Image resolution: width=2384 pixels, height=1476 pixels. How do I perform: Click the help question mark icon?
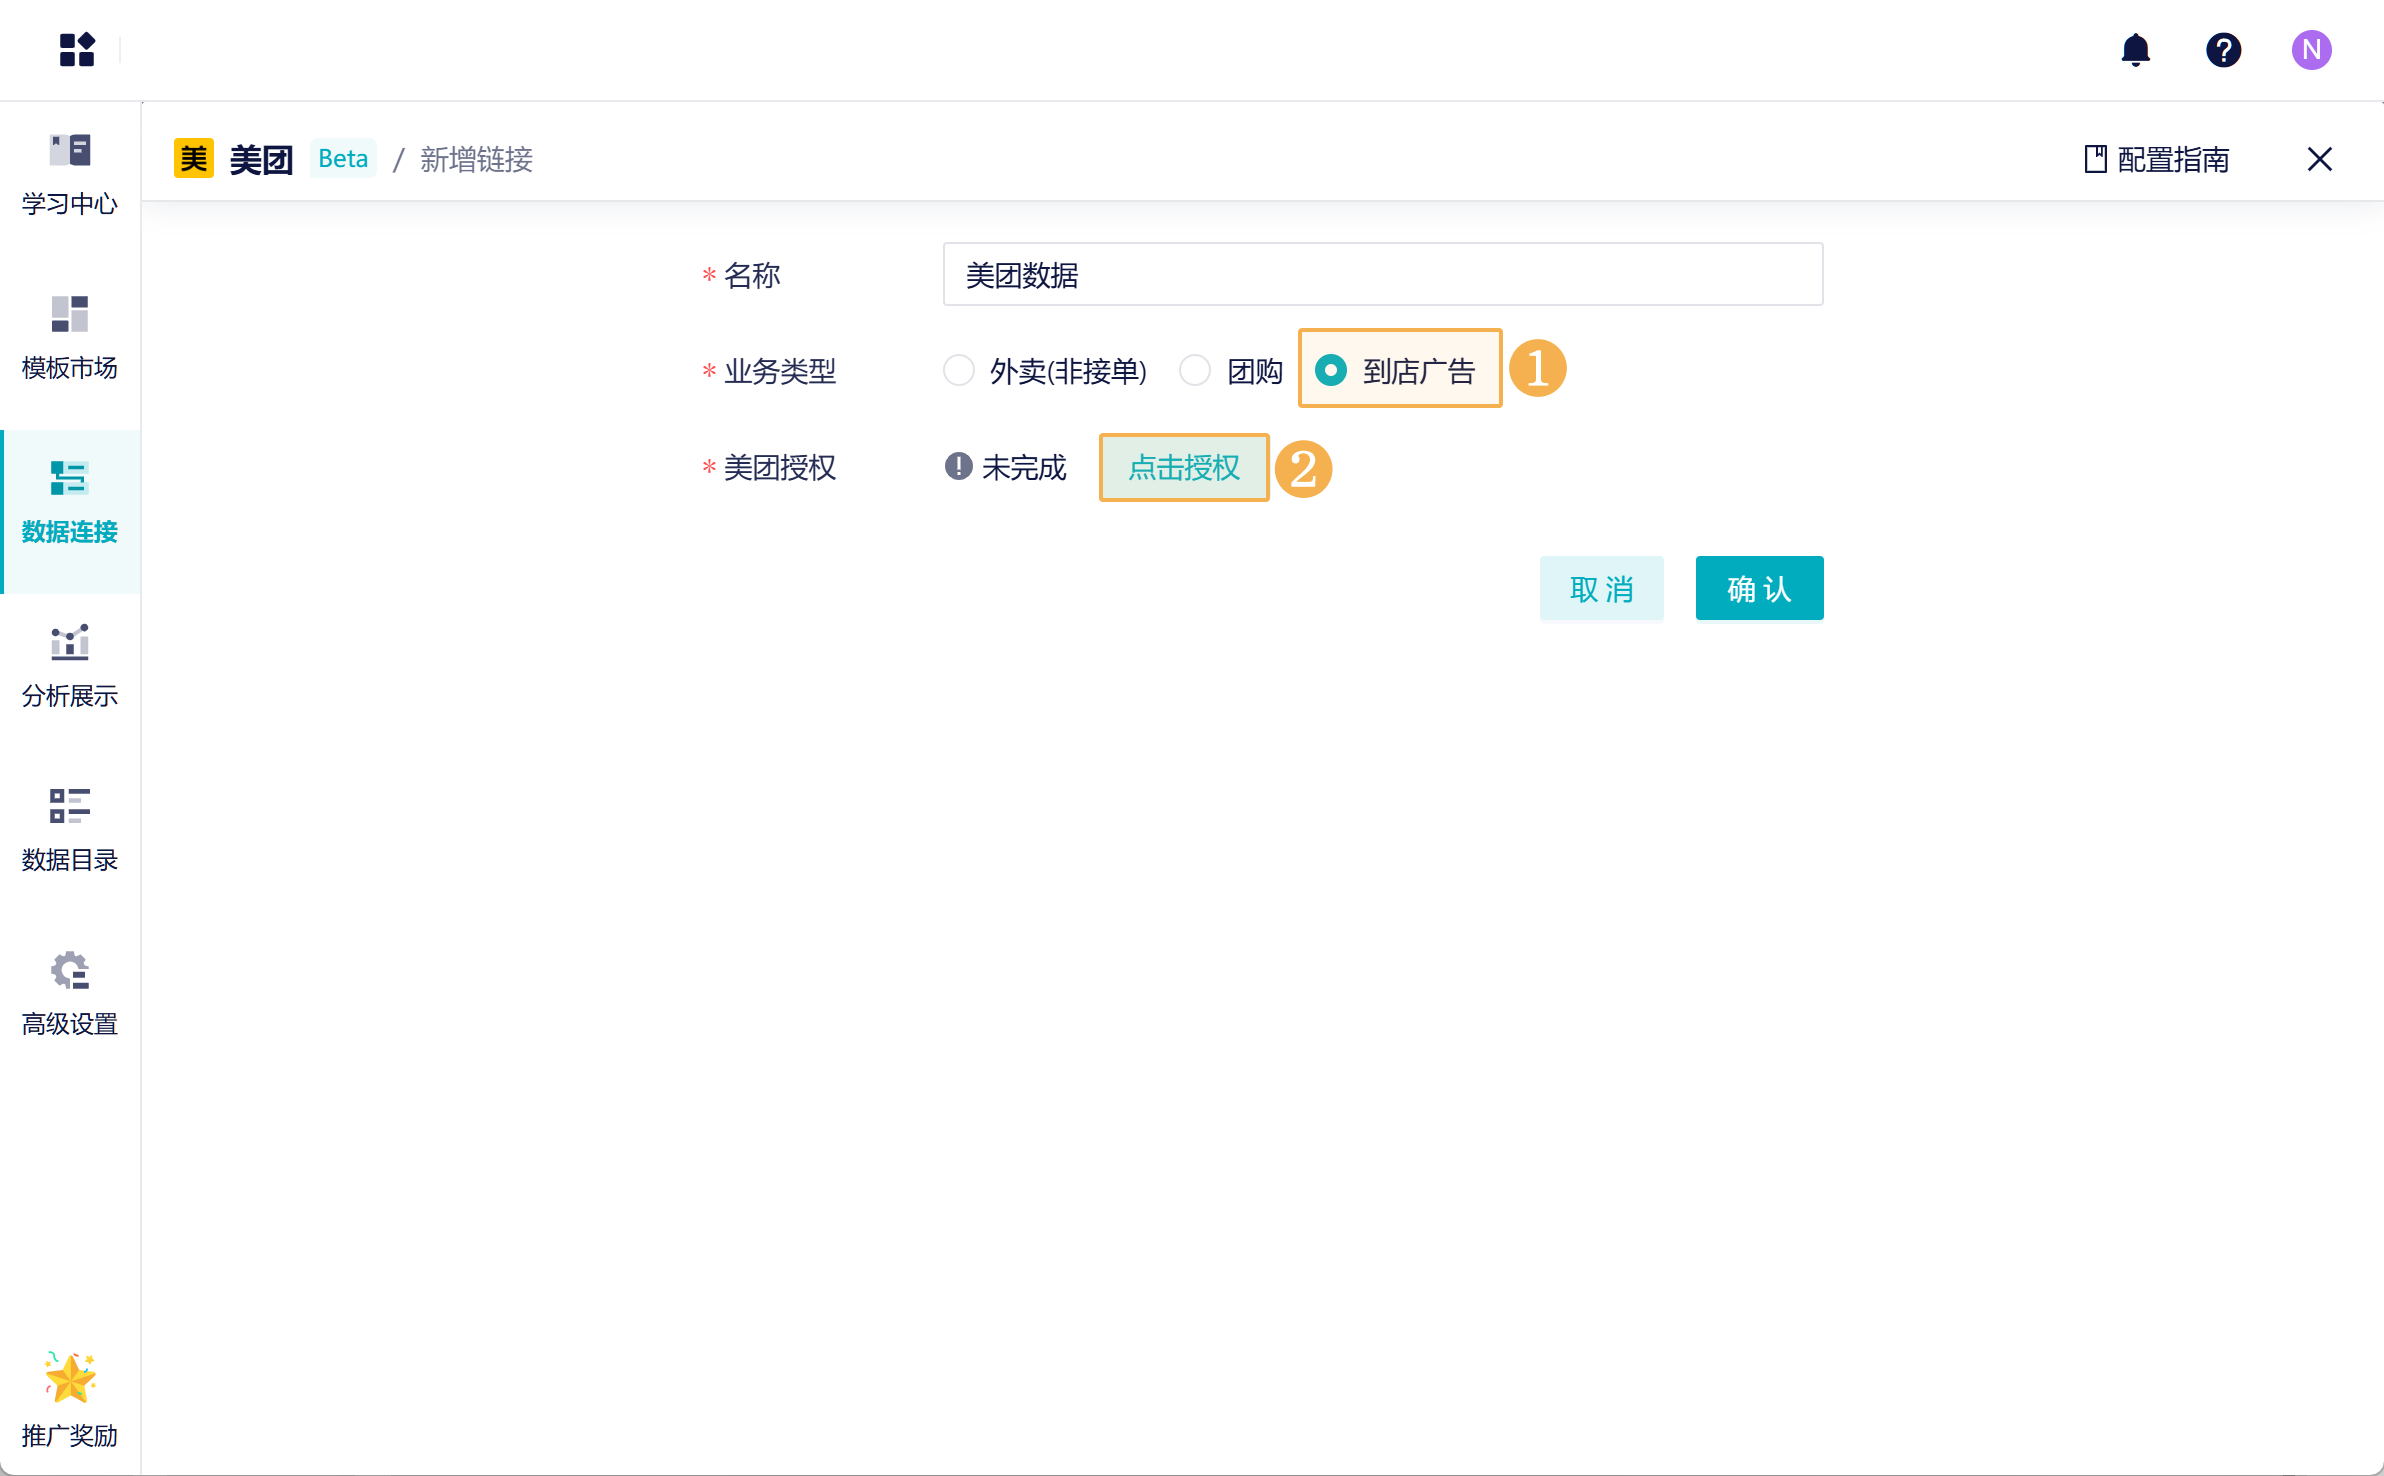pyautogui.click(x=2223, y=49)
